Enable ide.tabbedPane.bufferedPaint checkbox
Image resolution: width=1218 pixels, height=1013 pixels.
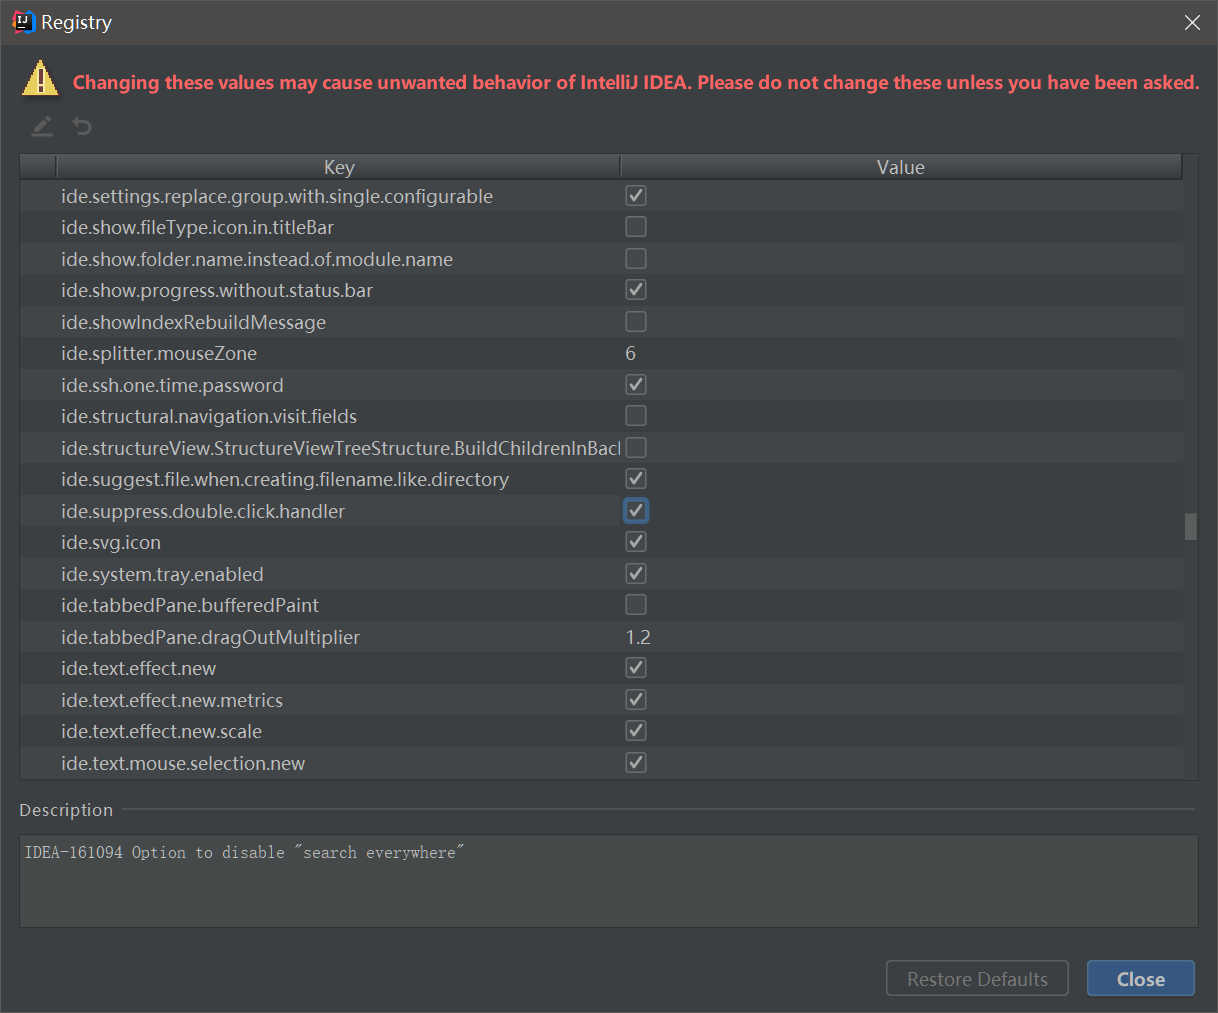click(x=636, y=605)
